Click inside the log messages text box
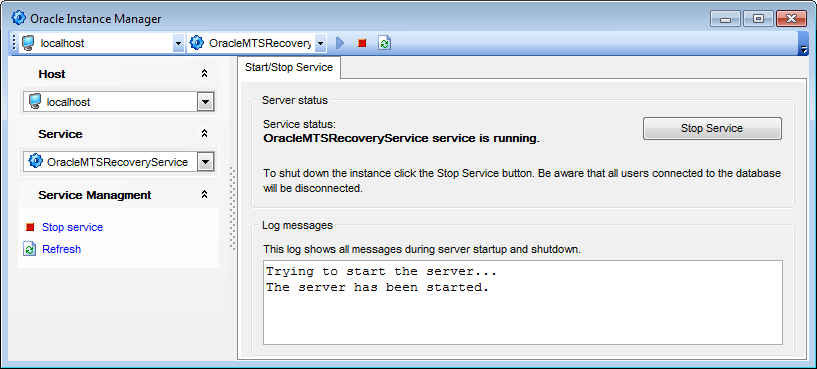This screenshot has height=369, width=817. click(523, 303)
